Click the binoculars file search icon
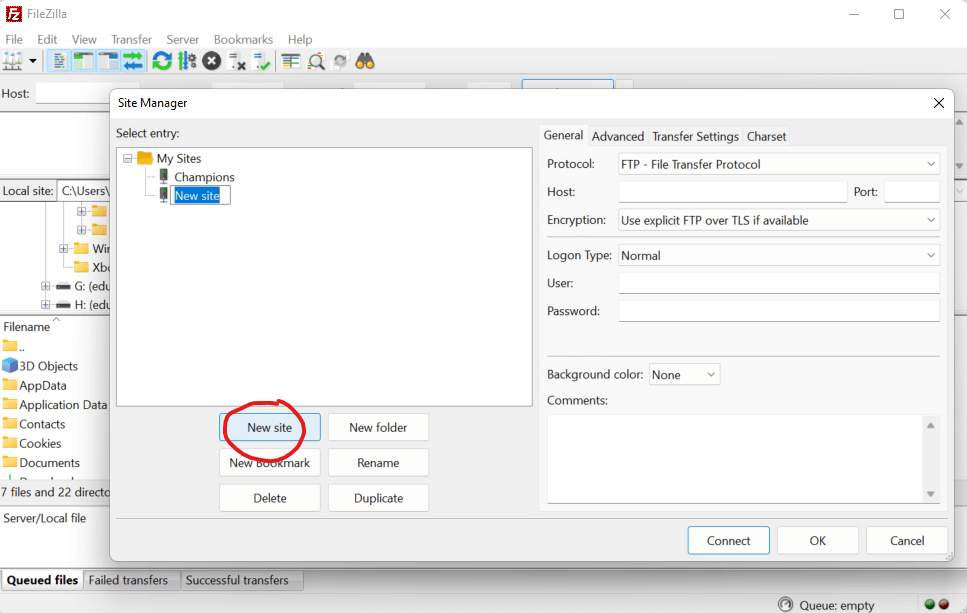The image size is (967, 613). 365,61
